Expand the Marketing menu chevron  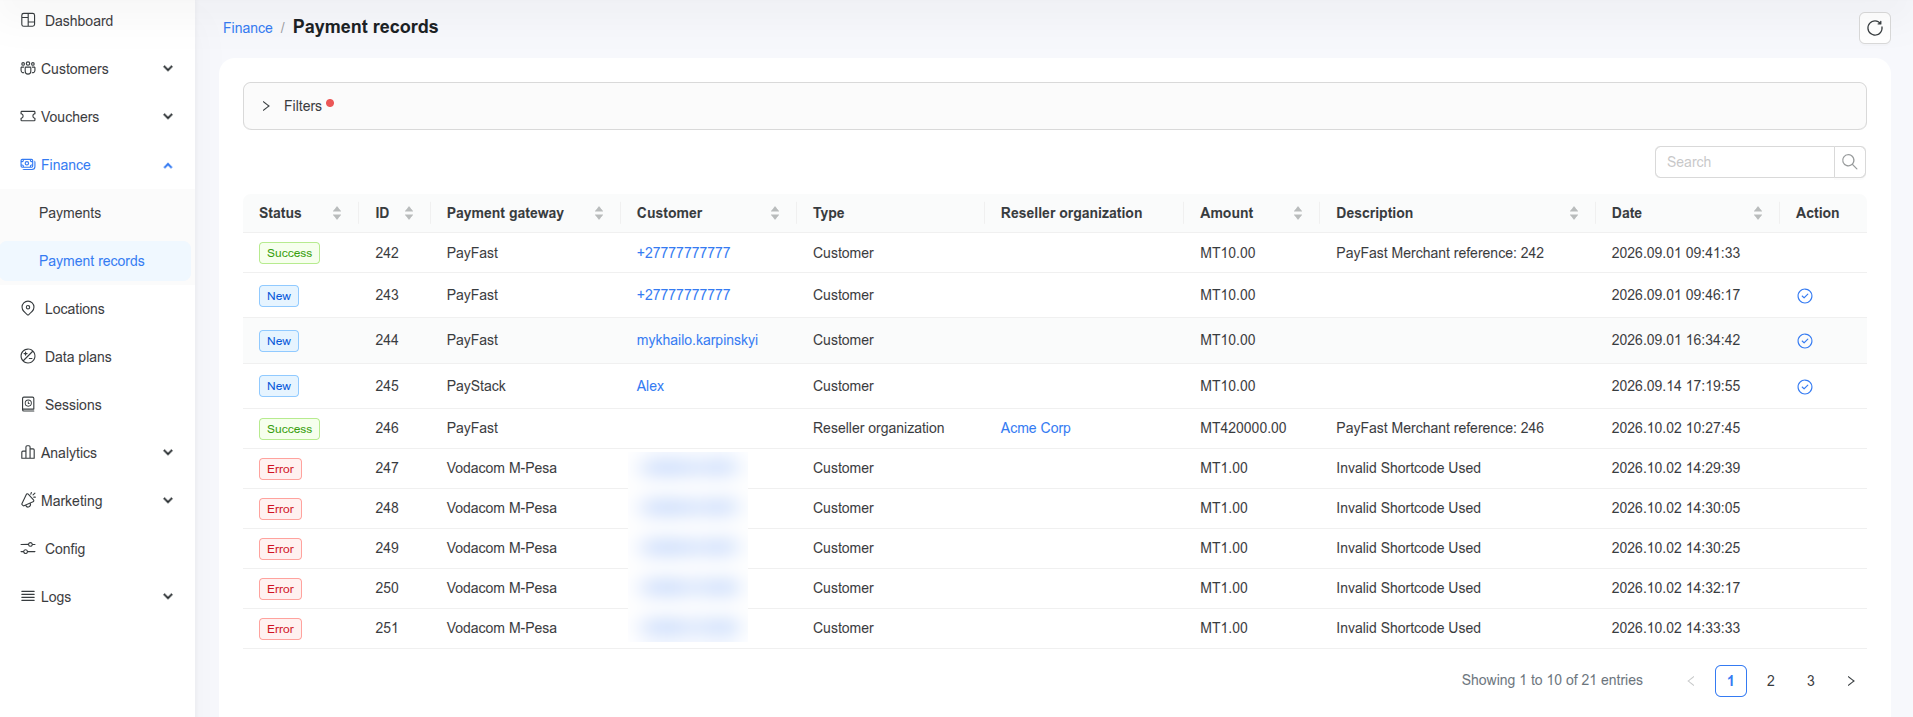tap(168, 500)
